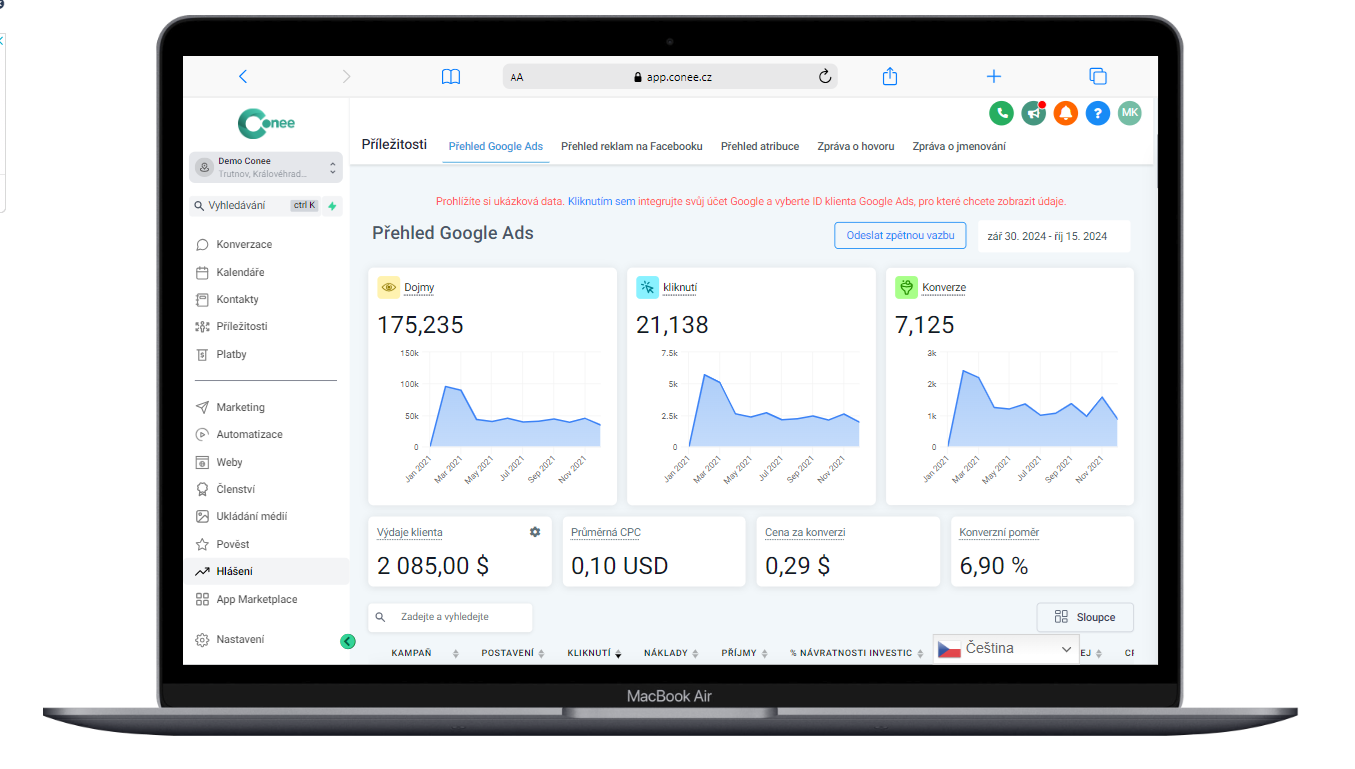The height and width of the screenshot is (769, 1355).
Task: Switch to Přehled atribuce tab
Action: tap(760, 146)
